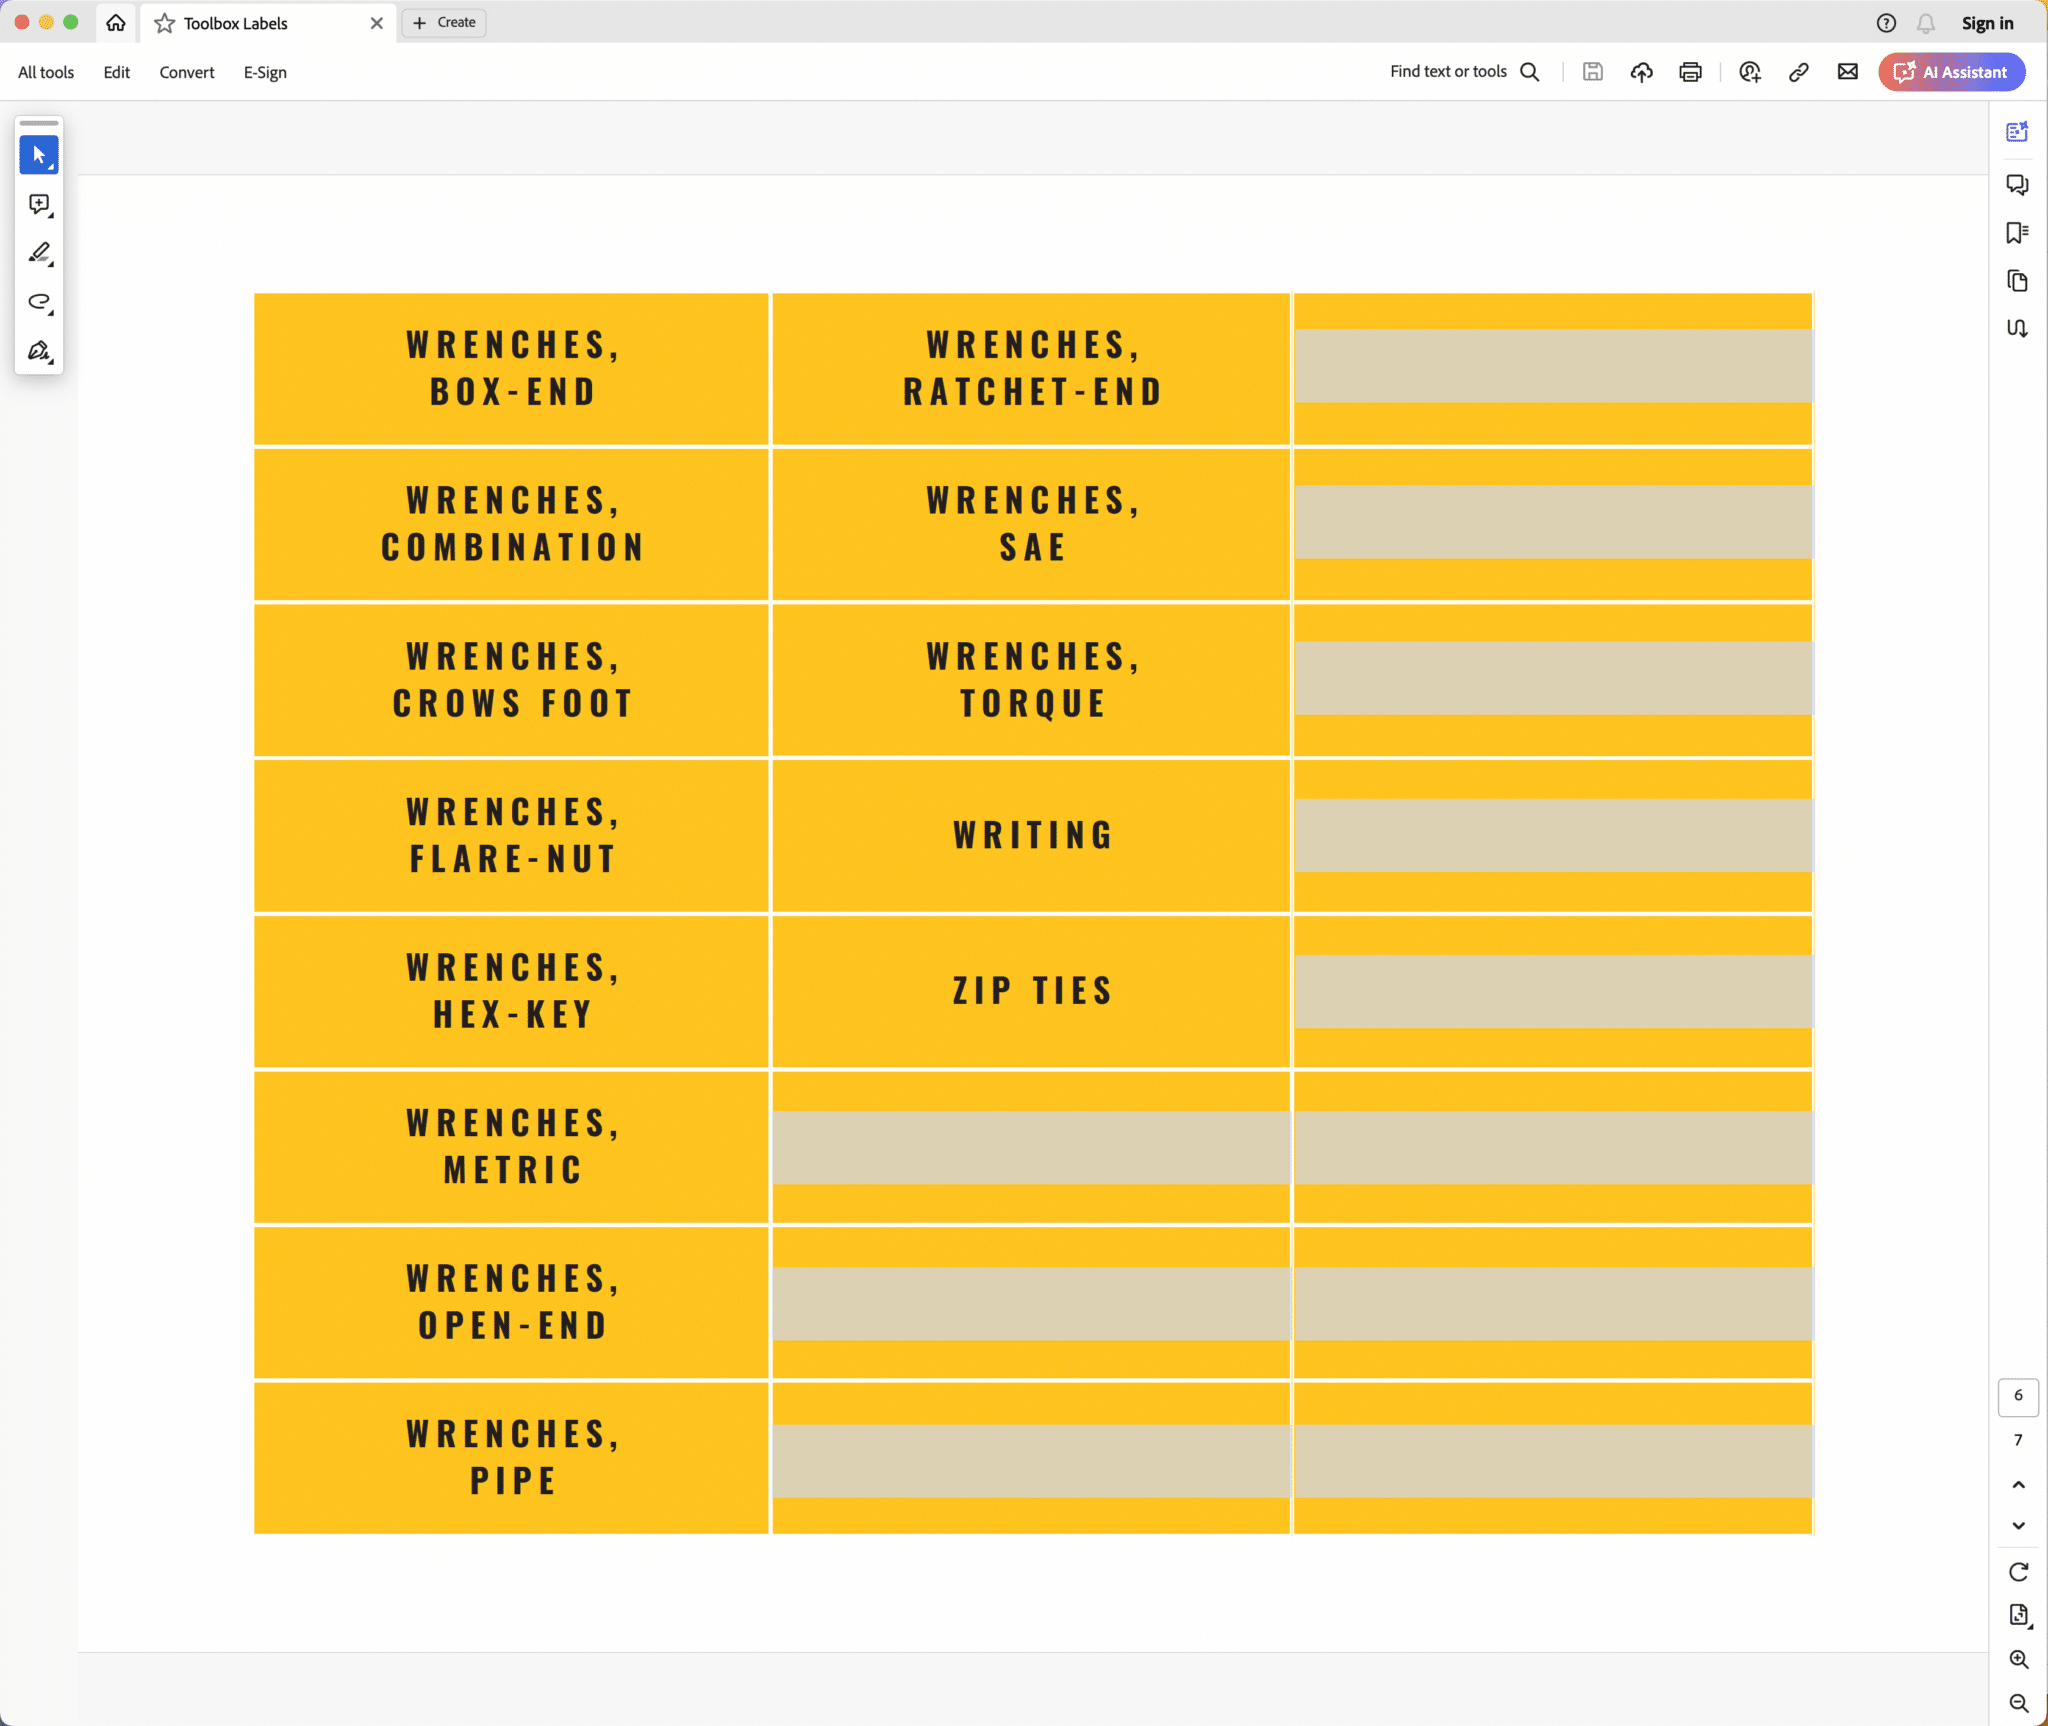
Task: Open the fill and sign pen tool
Action: coord(39,351)
